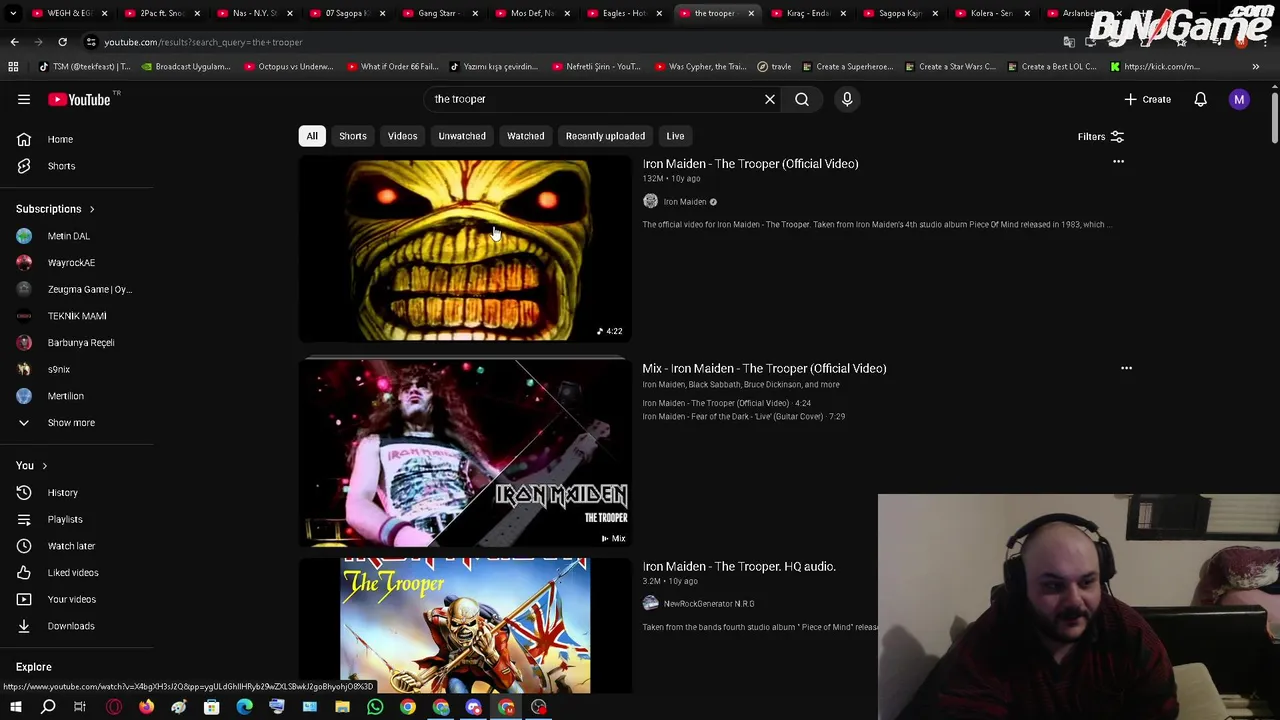Open Iron Maiden The Trooper Official Video thumbnail
Viewport: 1280px width, 720px height.
tap(465, 250)
